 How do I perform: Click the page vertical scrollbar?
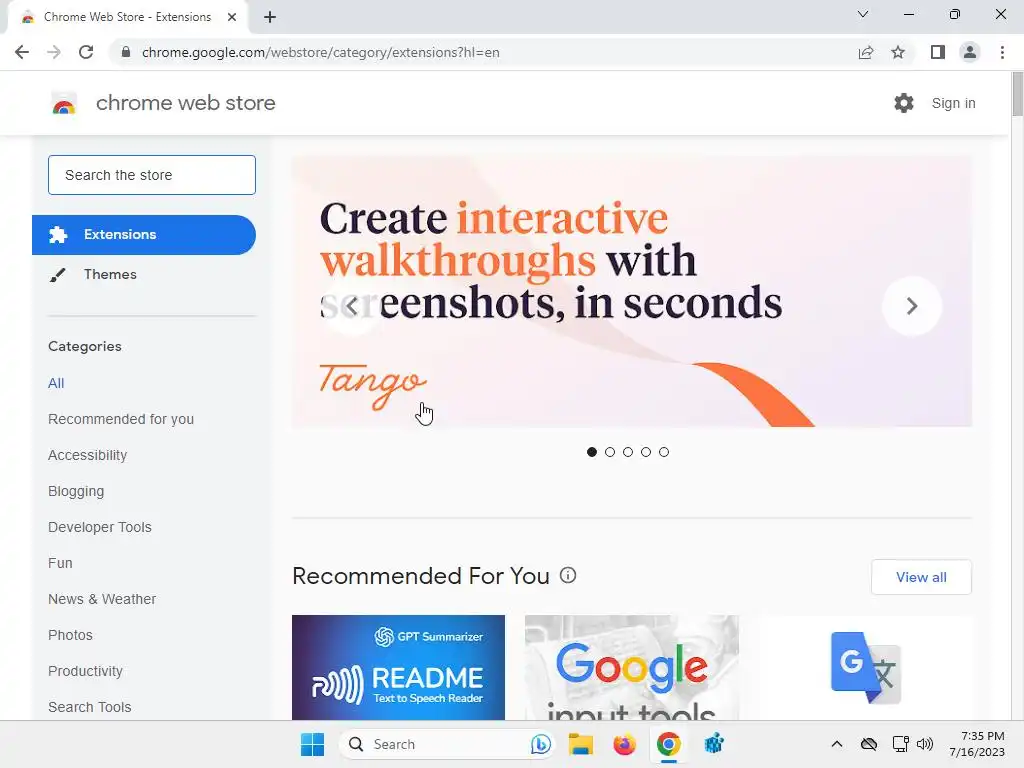tap(1017, 95)
